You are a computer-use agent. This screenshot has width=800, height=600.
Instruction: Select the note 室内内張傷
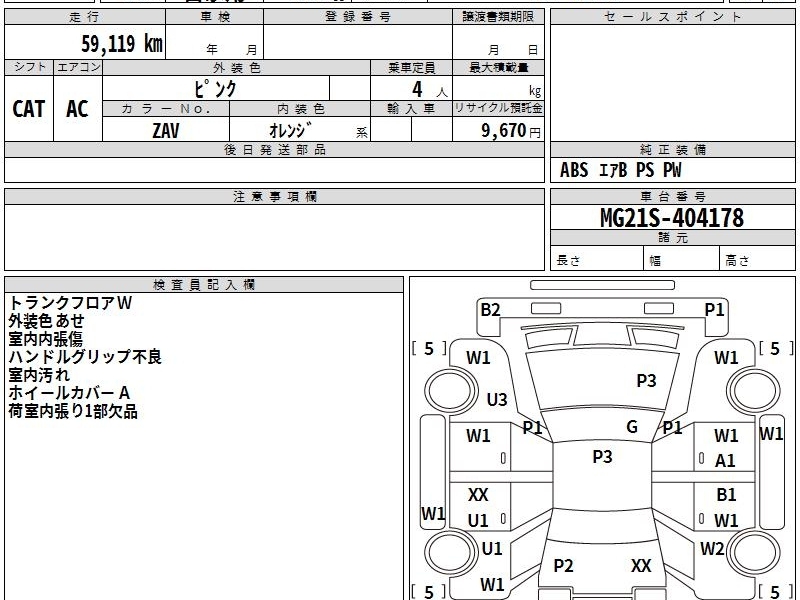[45, 339]
